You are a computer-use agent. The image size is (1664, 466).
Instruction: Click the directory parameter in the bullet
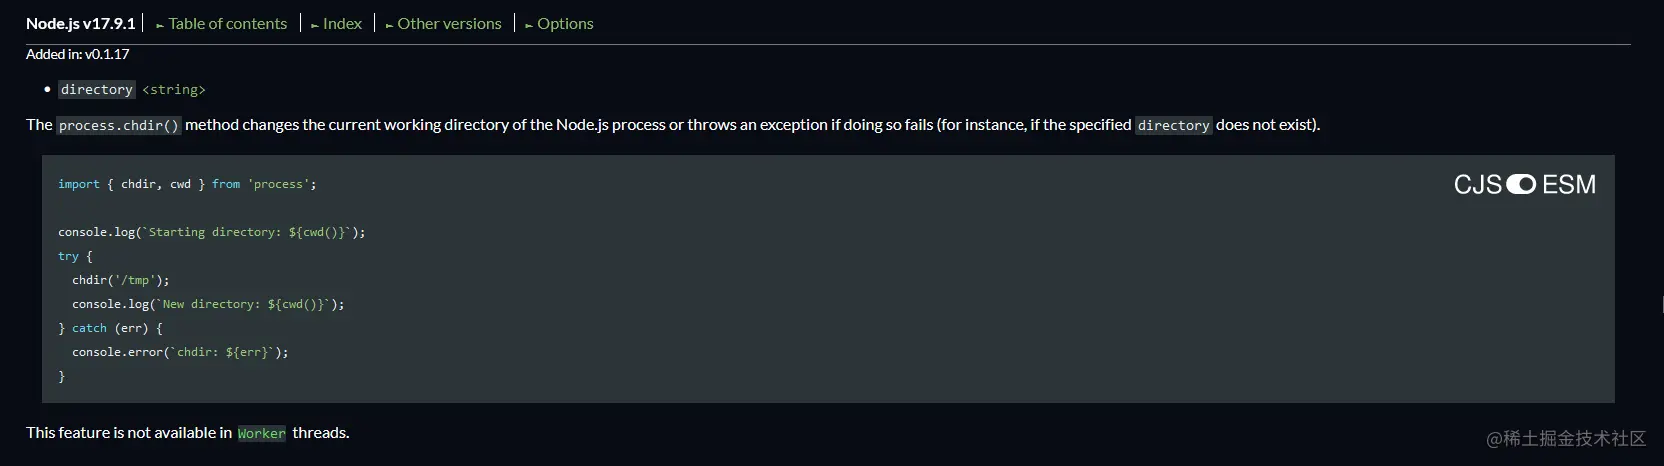coord(96,90)
